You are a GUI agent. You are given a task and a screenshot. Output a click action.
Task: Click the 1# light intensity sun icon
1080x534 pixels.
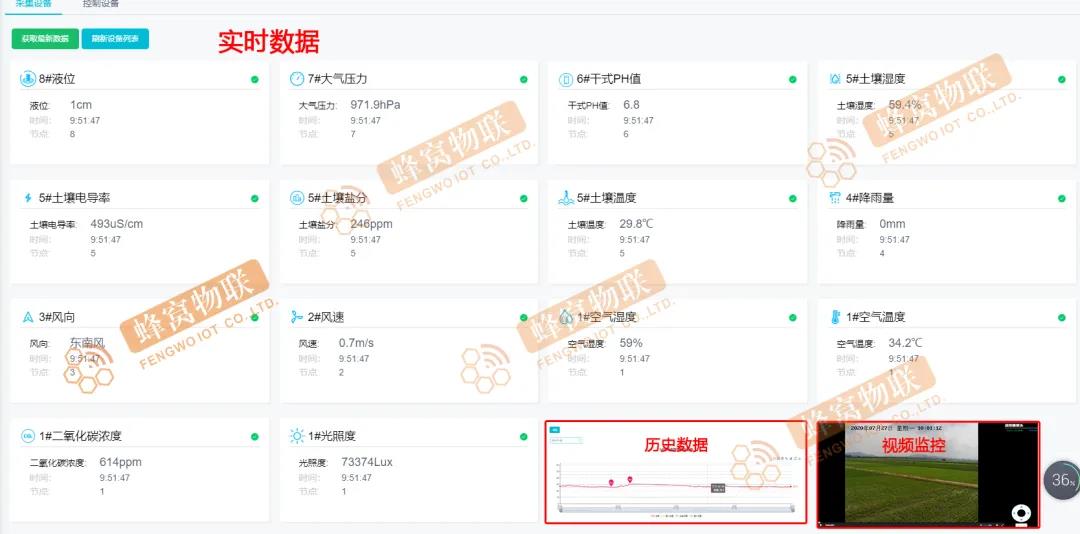pyautogui.click(x=297, y=436)
